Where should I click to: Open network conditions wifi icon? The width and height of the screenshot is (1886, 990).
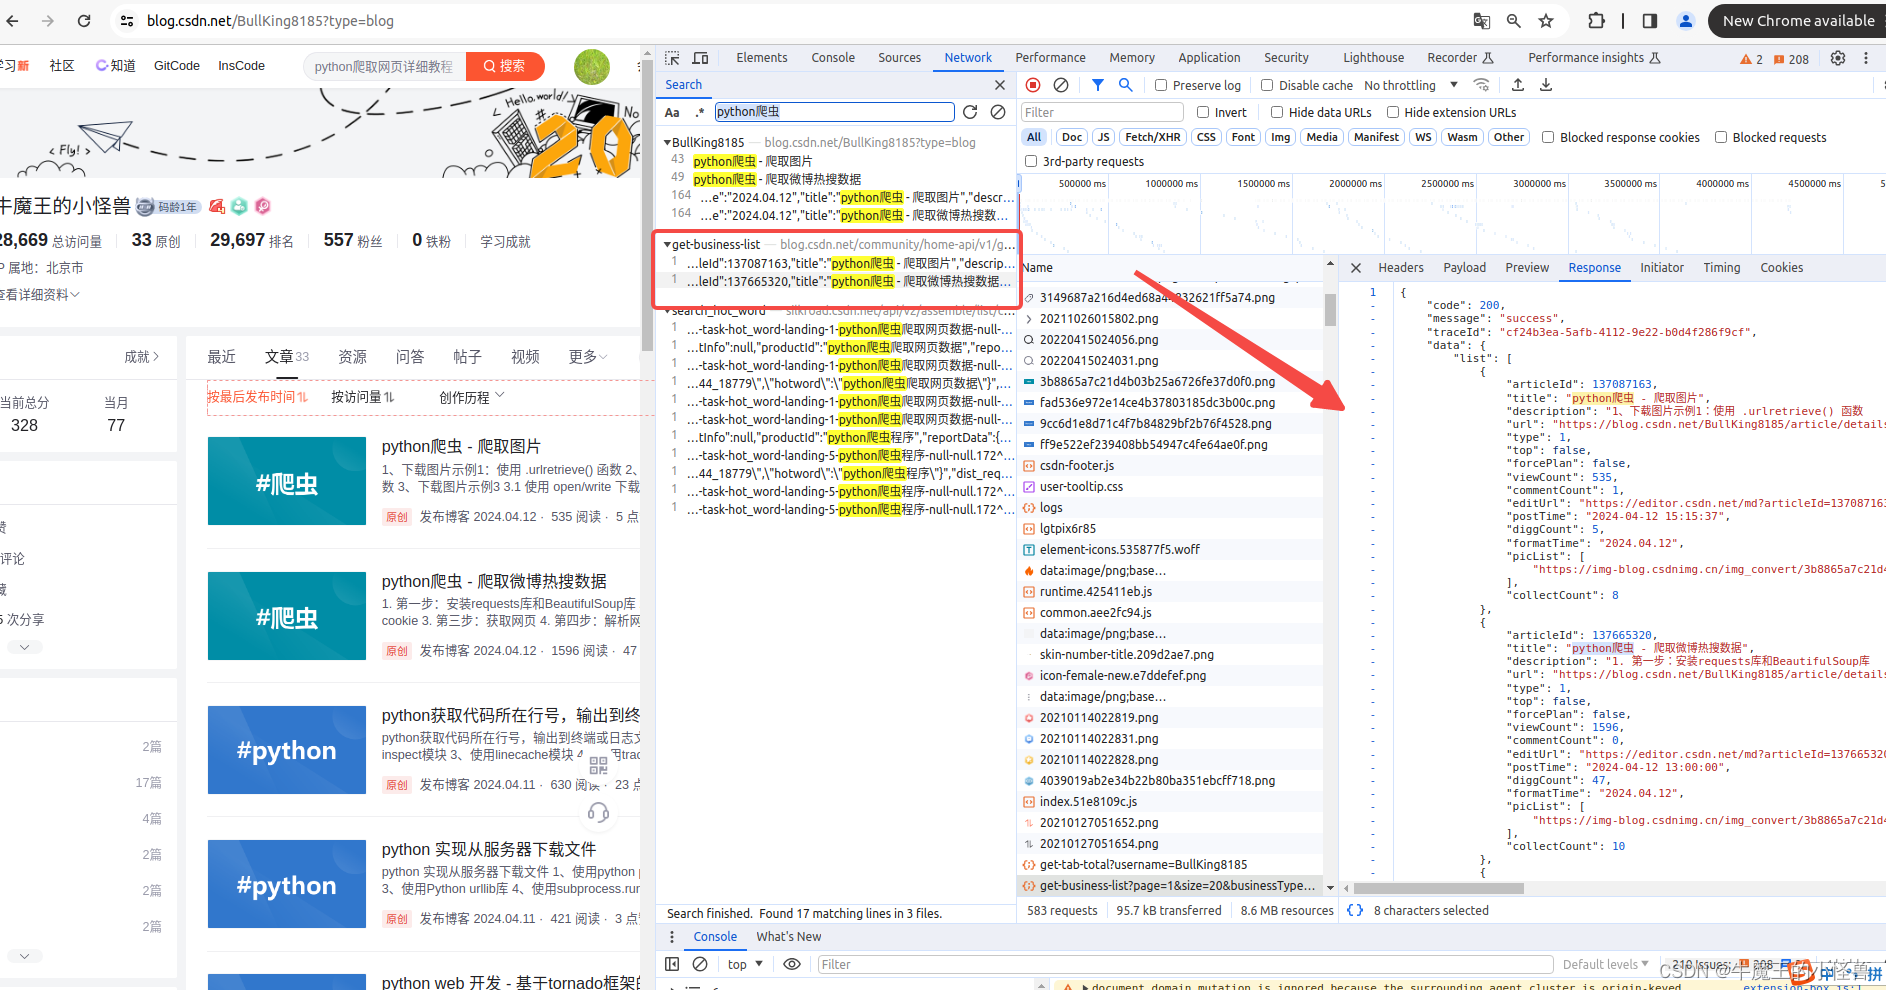1481,85
